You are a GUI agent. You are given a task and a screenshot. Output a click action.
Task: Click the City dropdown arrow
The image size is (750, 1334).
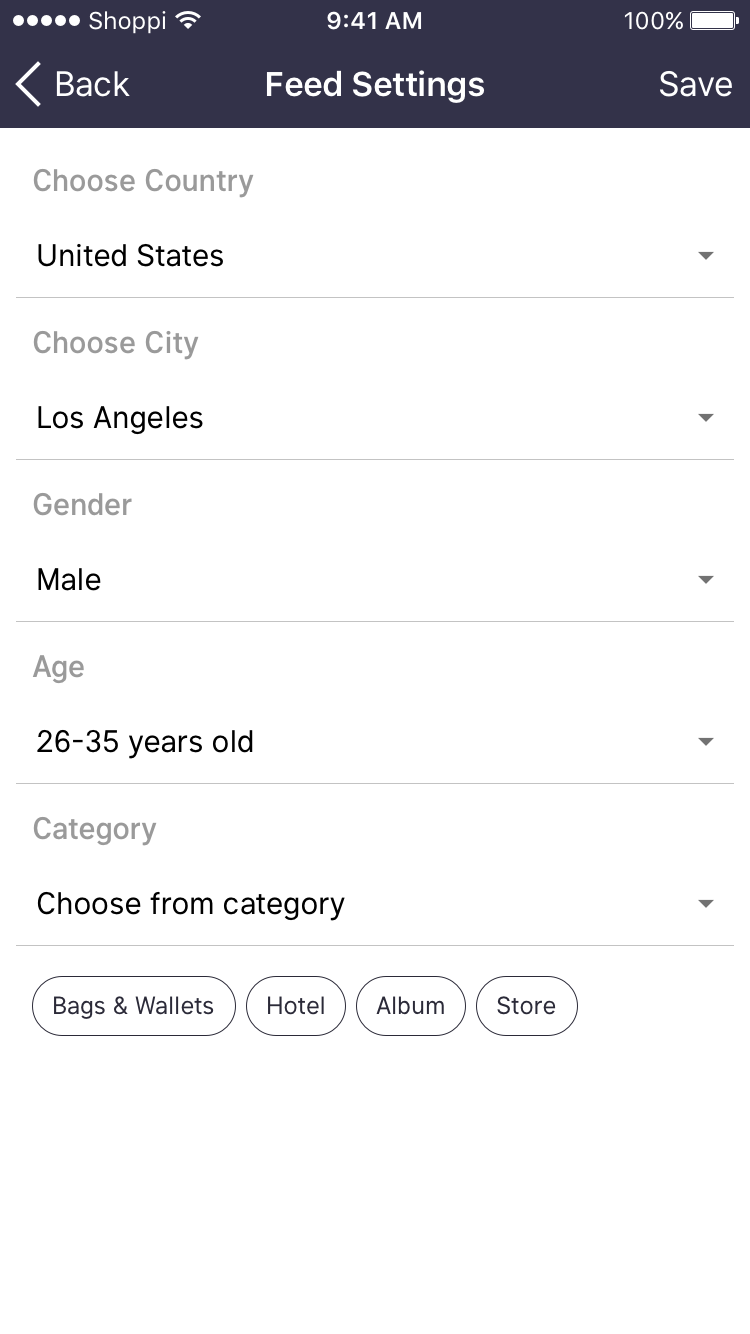pos(706,418)
